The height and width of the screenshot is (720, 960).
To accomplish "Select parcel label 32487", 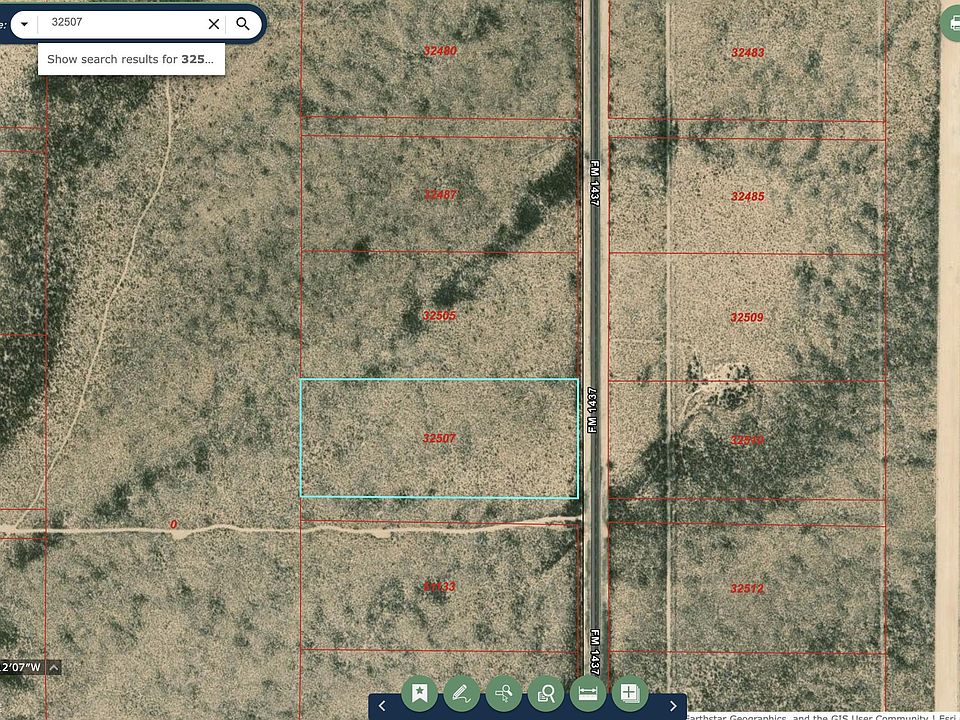I will [x=440, y=195].
